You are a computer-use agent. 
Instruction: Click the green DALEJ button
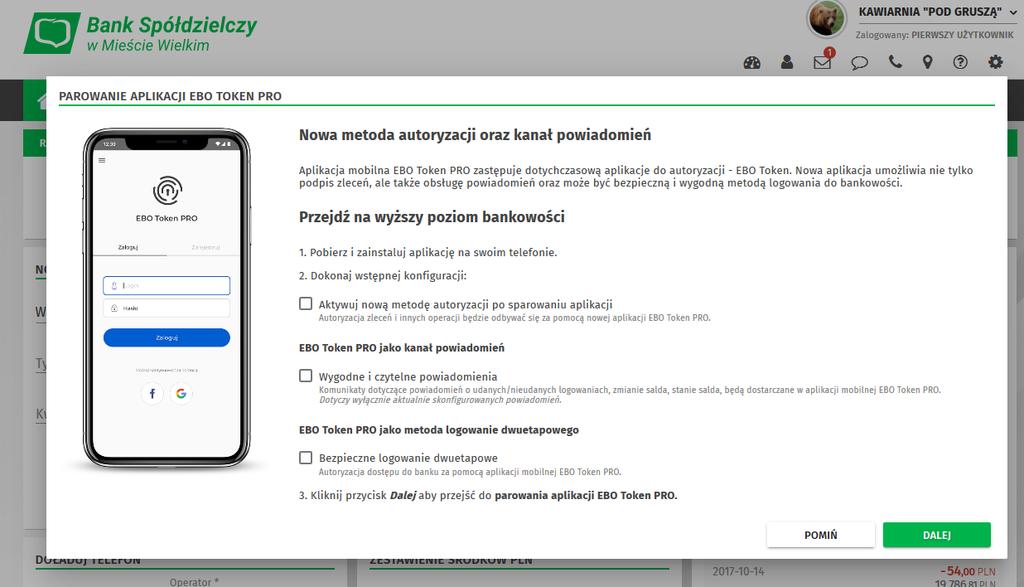pos(936,535)
